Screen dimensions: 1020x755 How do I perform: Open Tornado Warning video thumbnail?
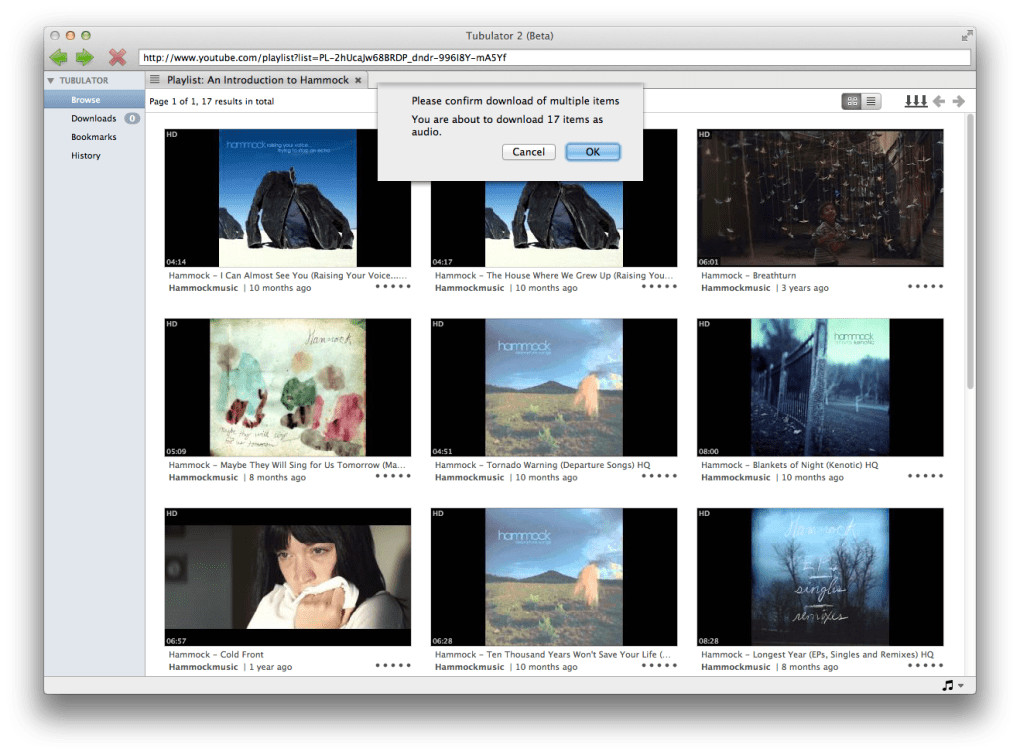click(554, 388)
